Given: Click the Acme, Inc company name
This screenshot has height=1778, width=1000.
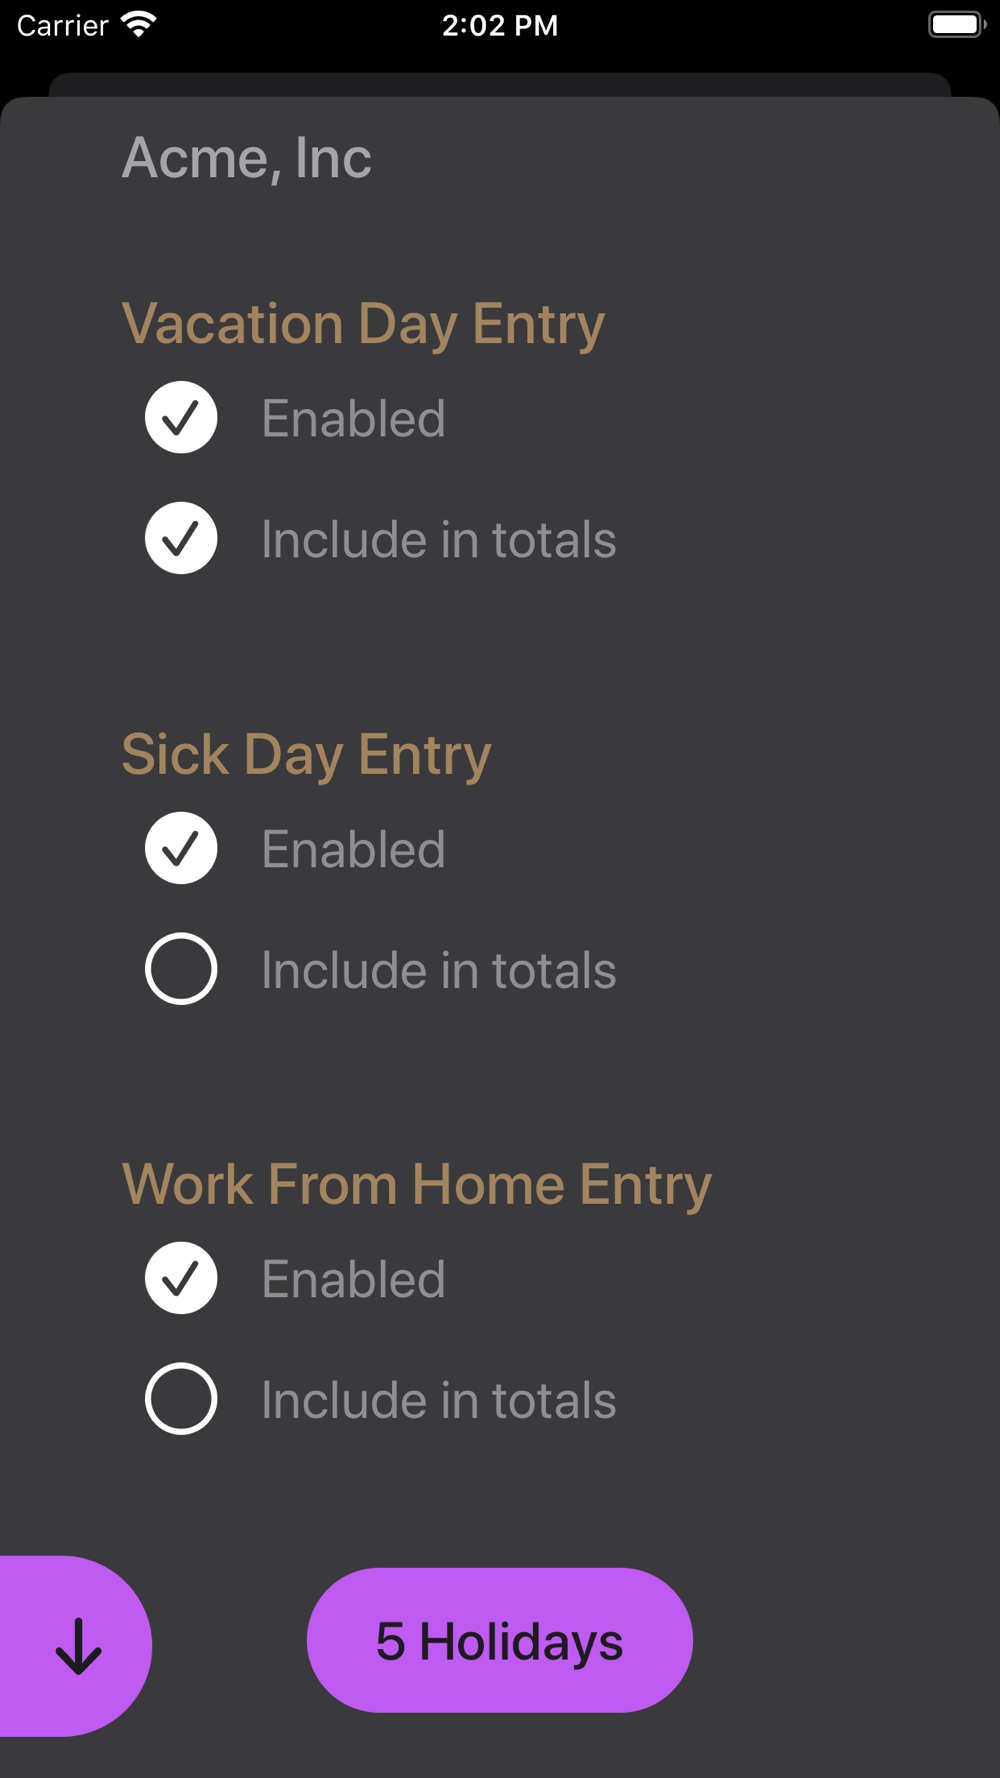Looking at the screenshot, I should click(247, 158).
